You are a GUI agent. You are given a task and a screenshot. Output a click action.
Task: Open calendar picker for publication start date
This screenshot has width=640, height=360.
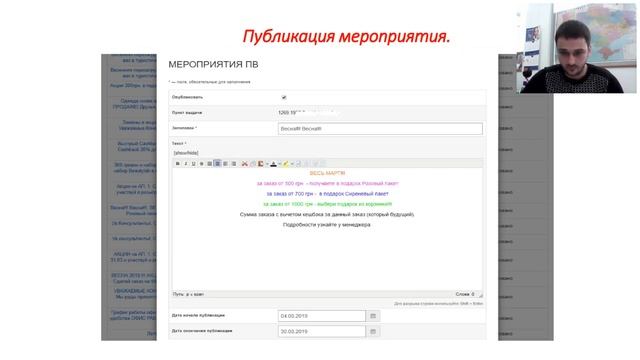coord(373,316)
